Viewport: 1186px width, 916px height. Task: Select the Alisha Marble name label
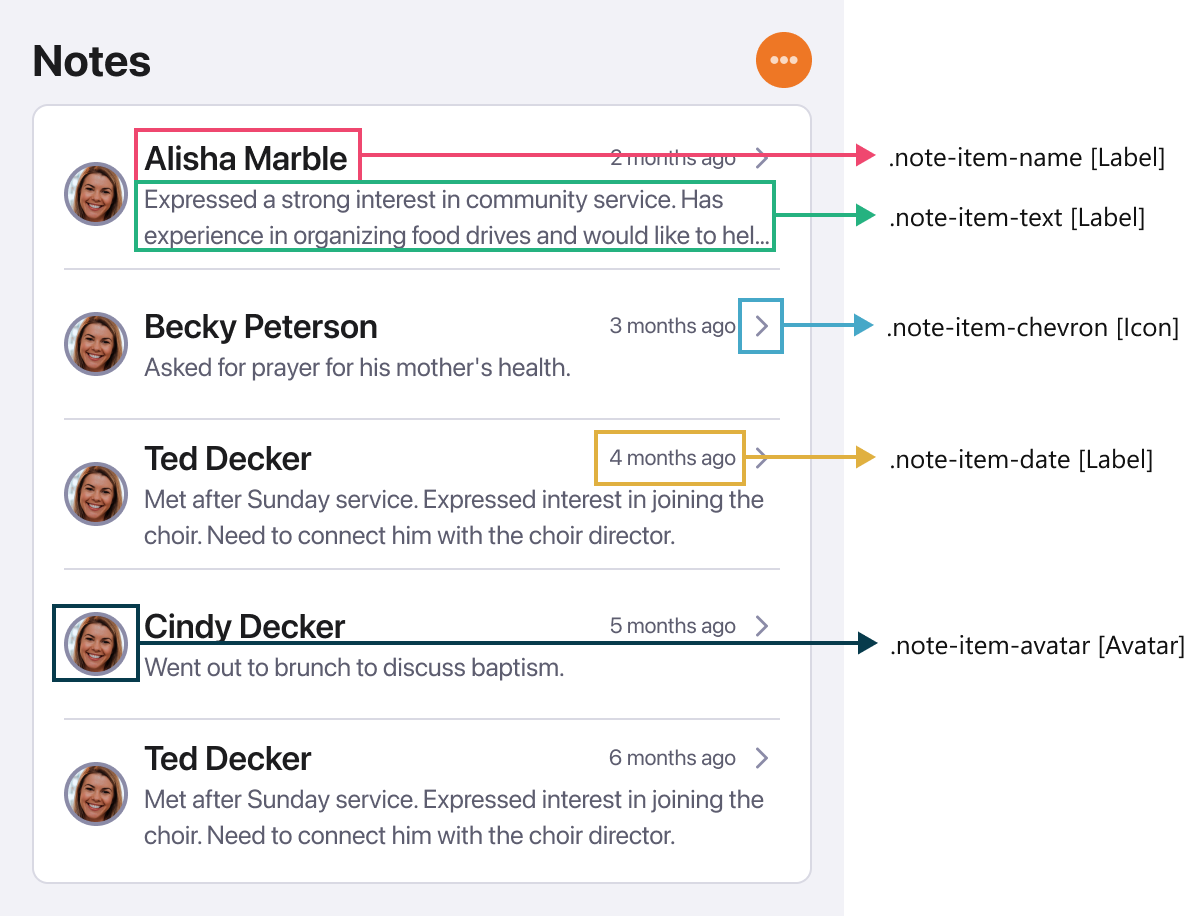pyautogui.click(x=246, y=158)
